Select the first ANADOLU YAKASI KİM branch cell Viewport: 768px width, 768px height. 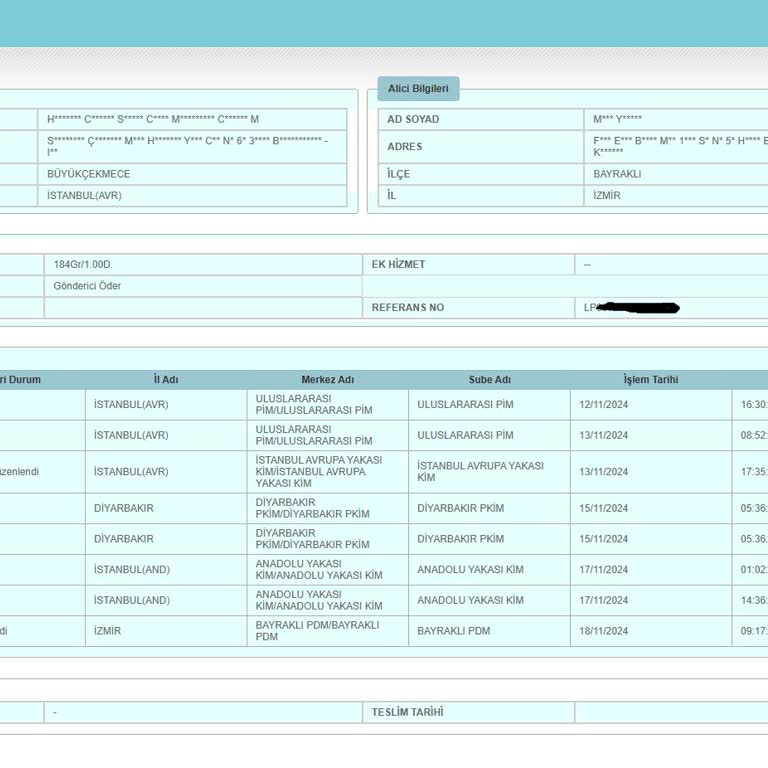click(x=489, y=570)
